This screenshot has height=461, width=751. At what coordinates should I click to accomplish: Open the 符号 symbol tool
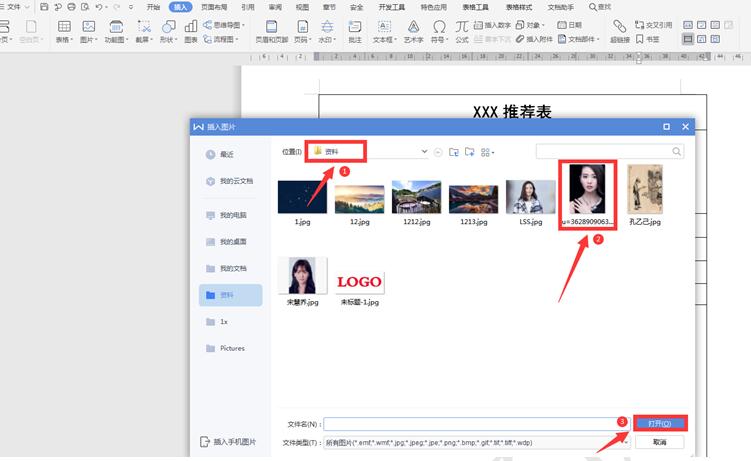click(x=439, y=32)
